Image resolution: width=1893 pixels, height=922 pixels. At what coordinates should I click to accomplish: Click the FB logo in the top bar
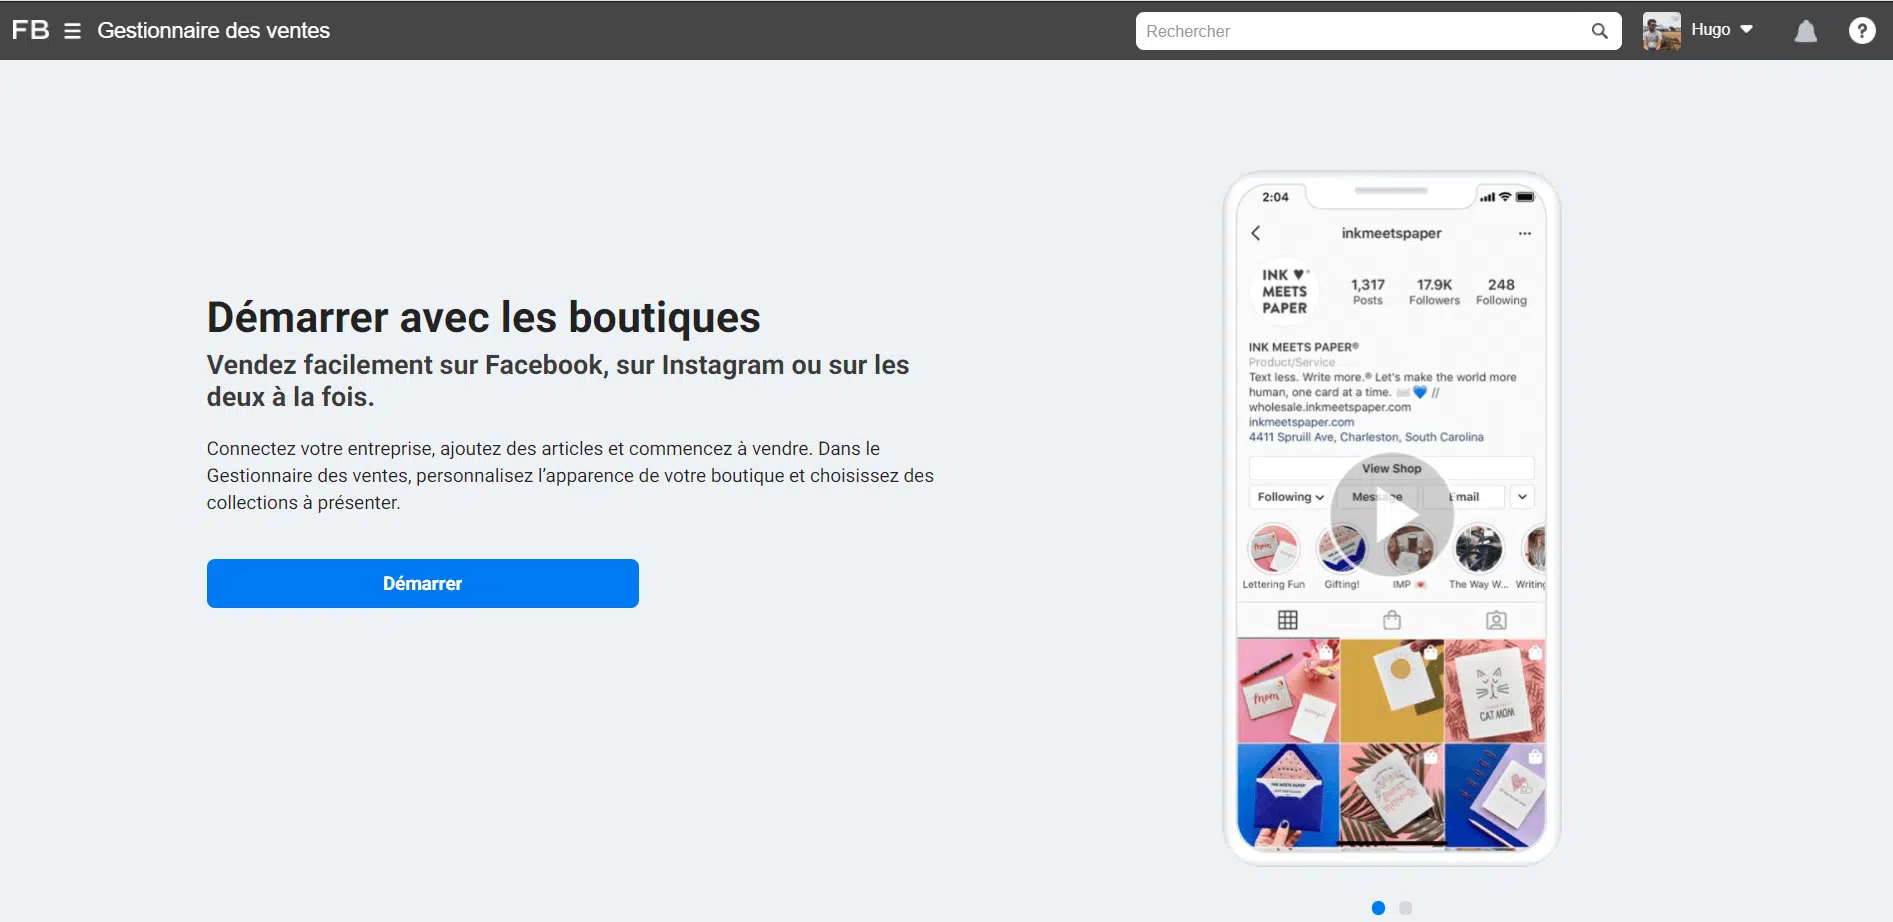(x=30, y=30)
